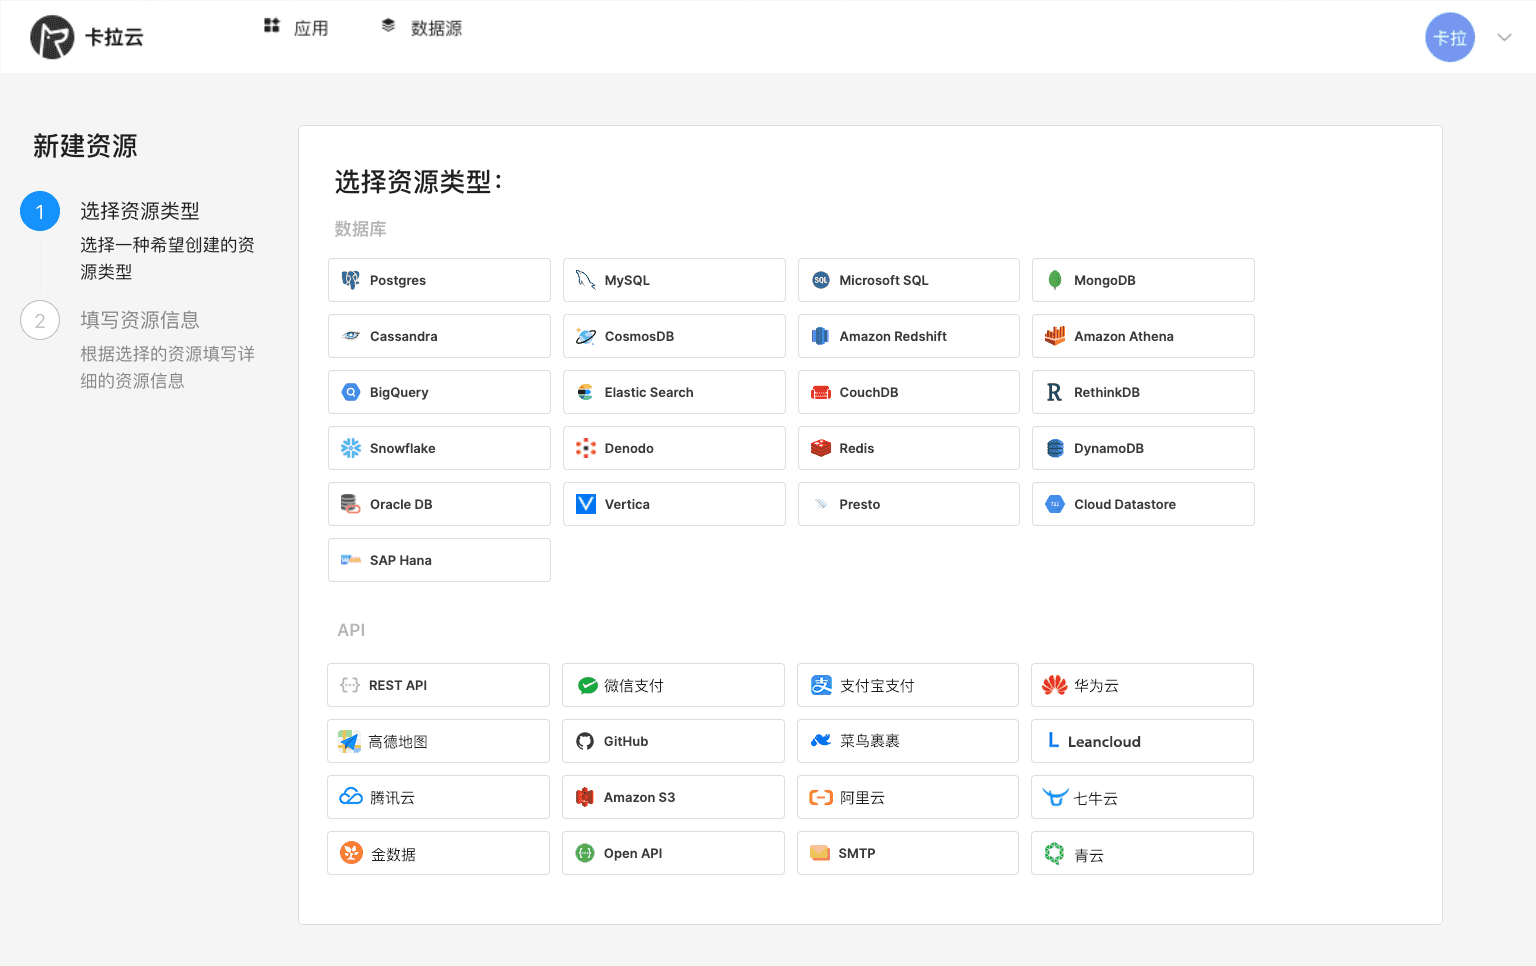Click the 微信支付 green icon

(585, 685)
